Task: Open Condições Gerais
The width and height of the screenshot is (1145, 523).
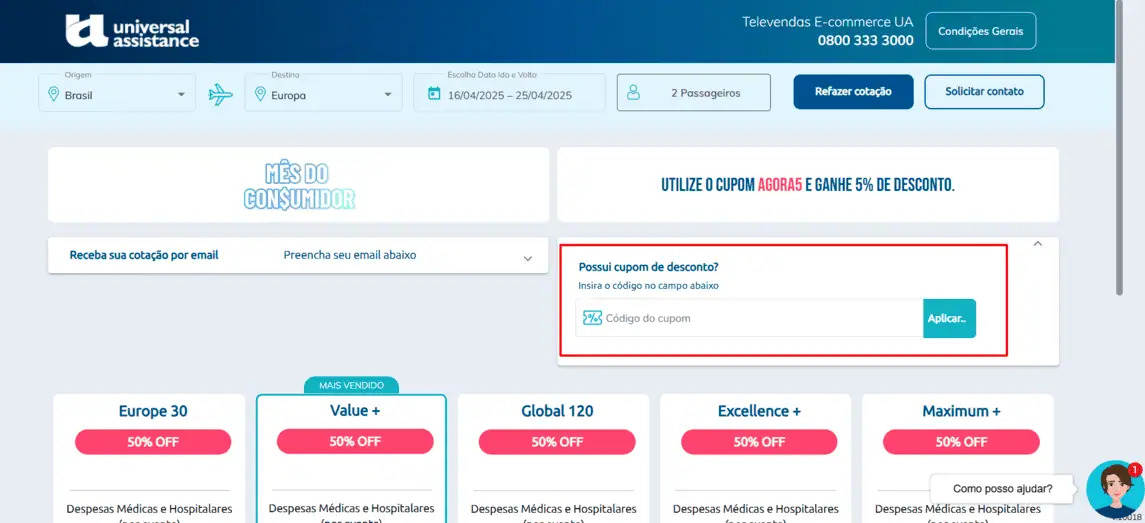Action: pyautogui.click(x=981, y=31)
